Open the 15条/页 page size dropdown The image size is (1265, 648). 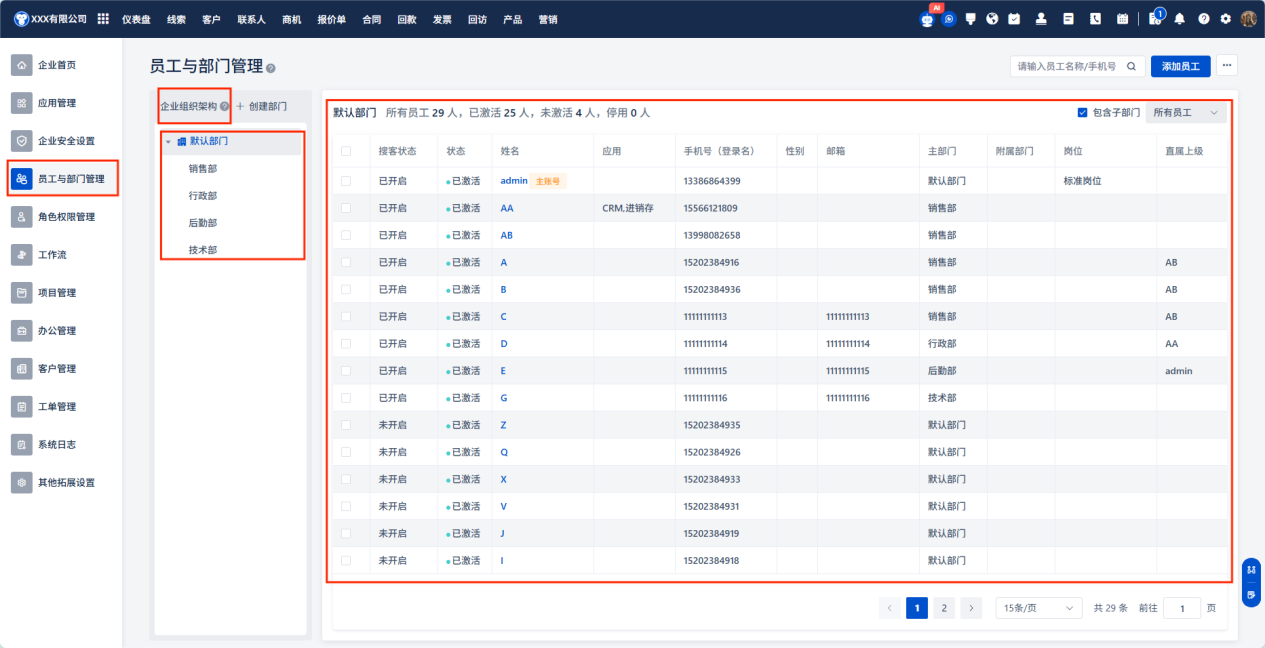[1039, 608]
